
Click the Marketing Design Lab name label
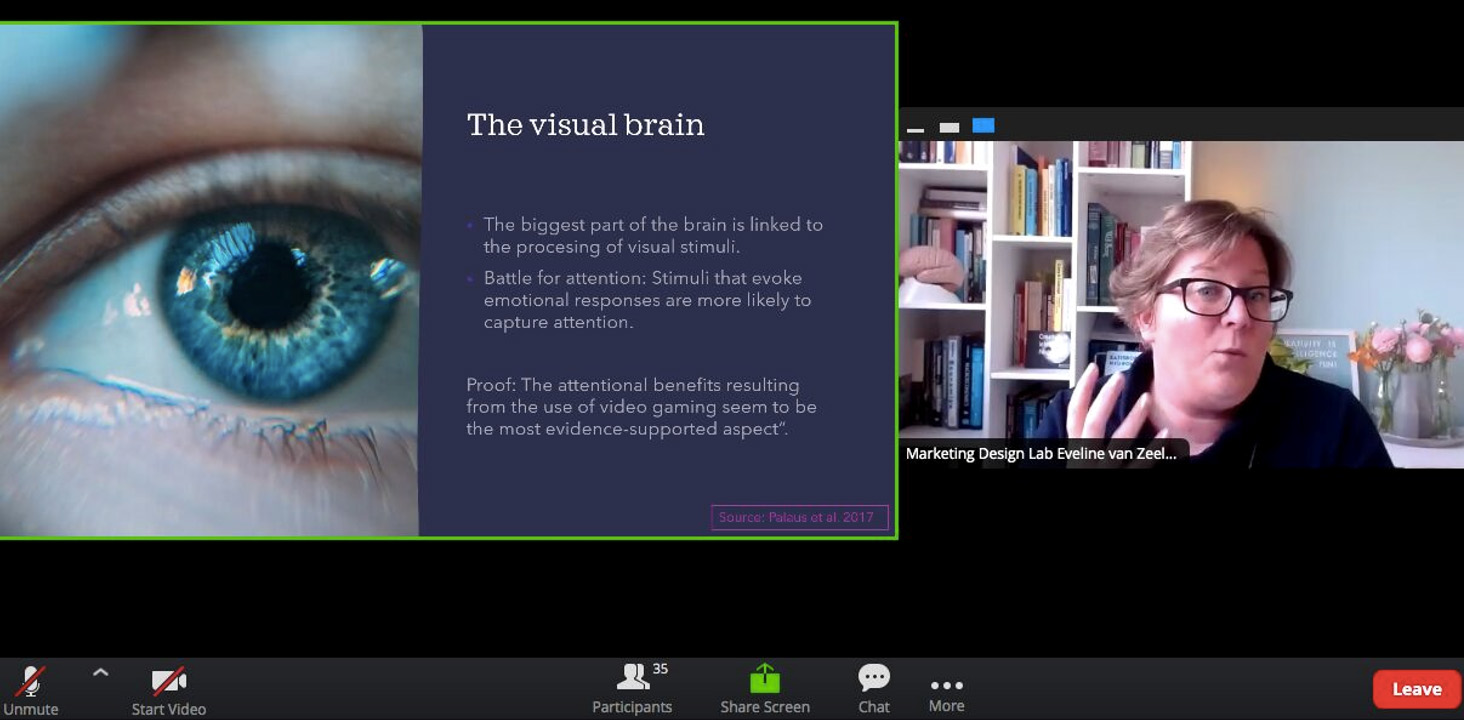[1040, 453]
